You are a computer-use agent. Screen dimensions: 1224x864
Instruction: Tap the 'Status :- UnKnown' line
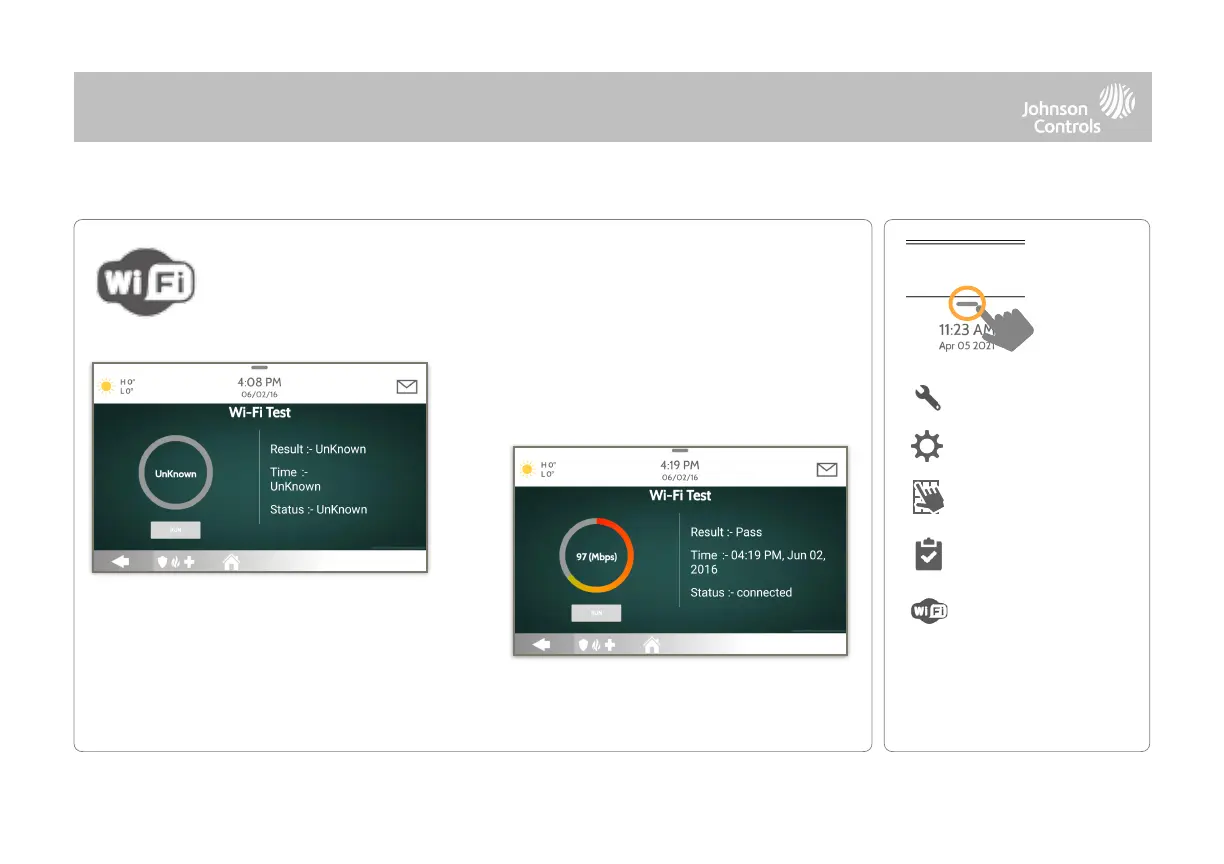click(319, 509)
